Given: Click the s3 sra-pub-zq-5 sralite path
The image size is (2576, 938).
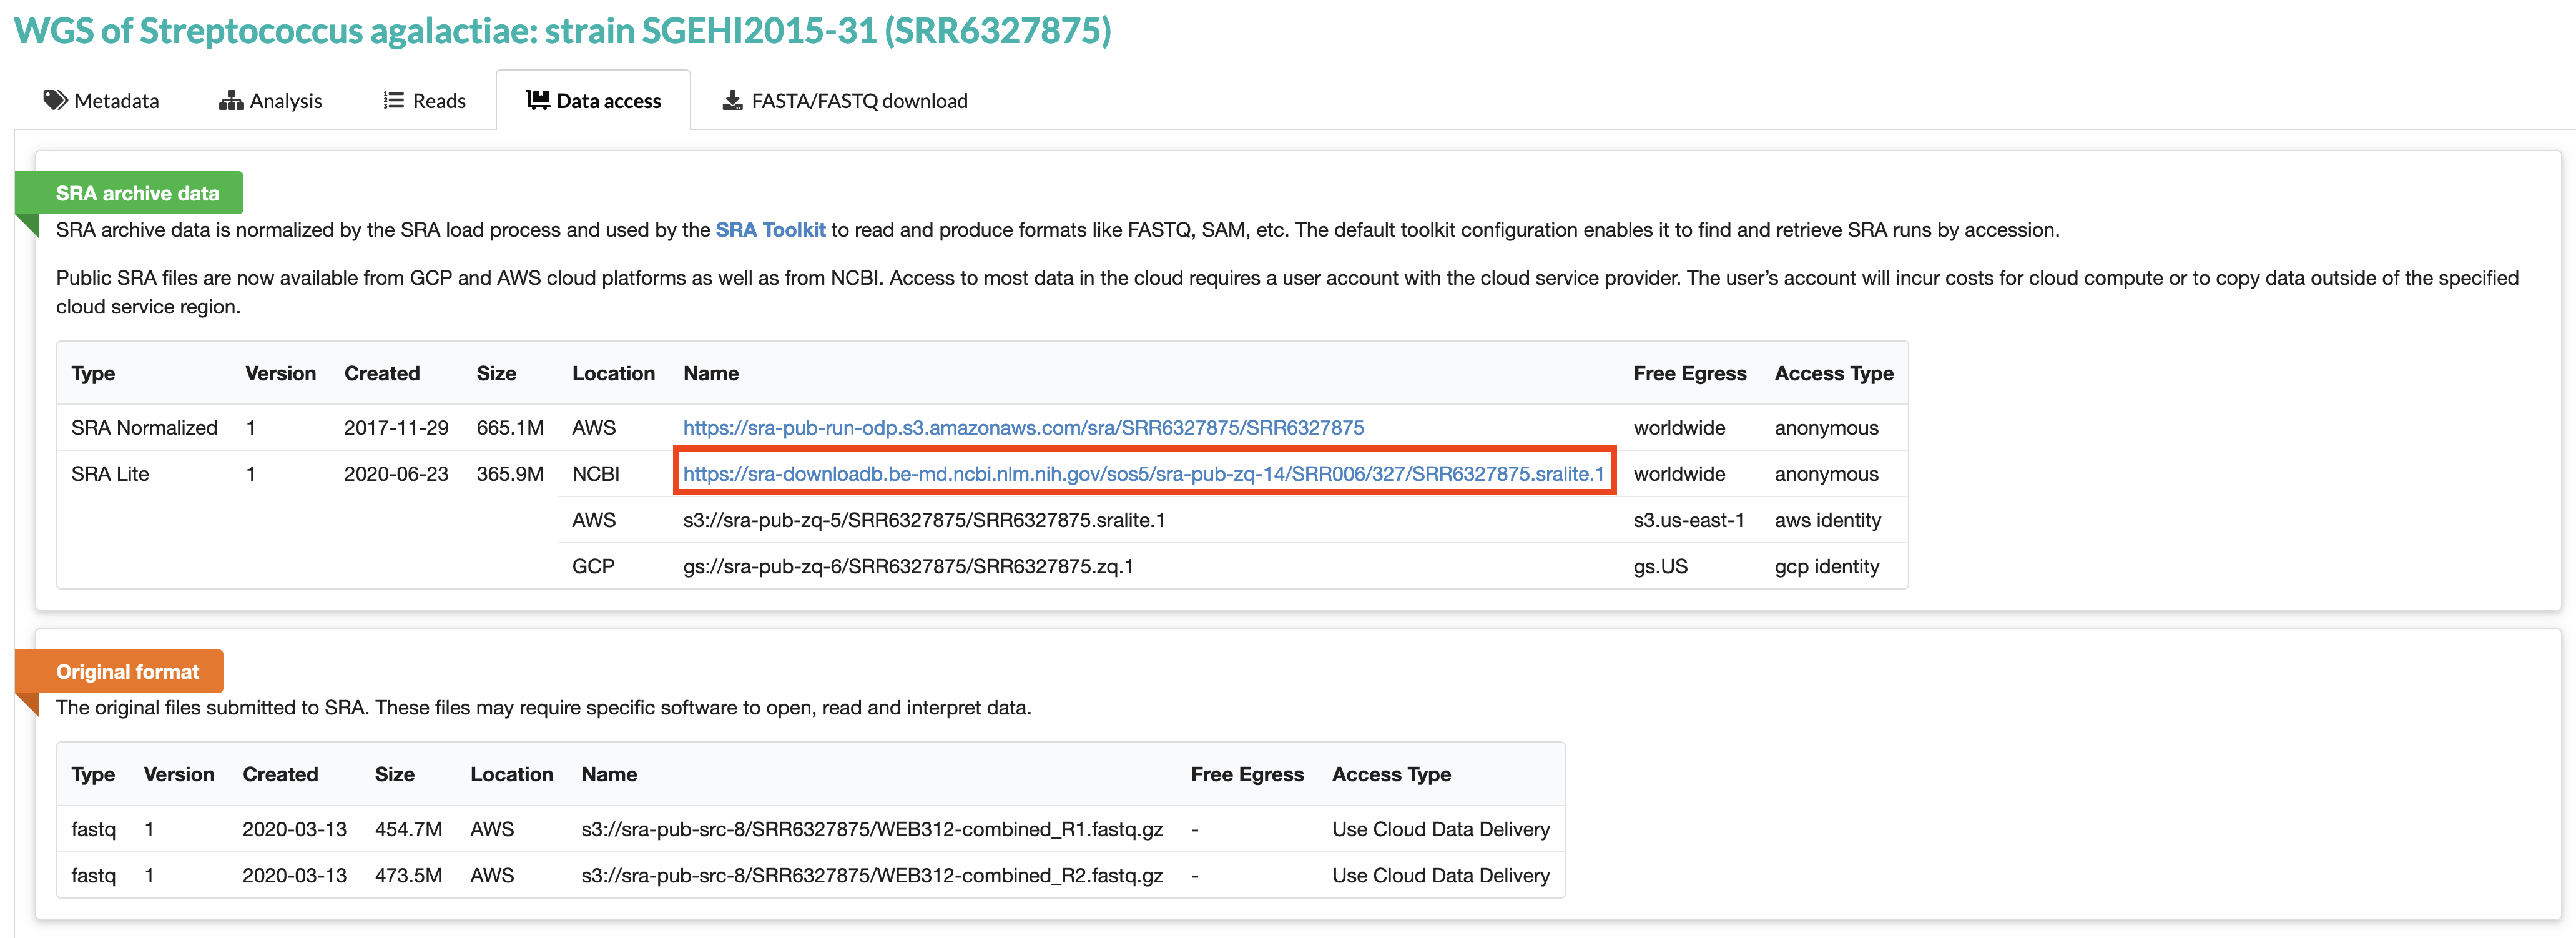Looking at the screenshot, I should coord(923,520).
